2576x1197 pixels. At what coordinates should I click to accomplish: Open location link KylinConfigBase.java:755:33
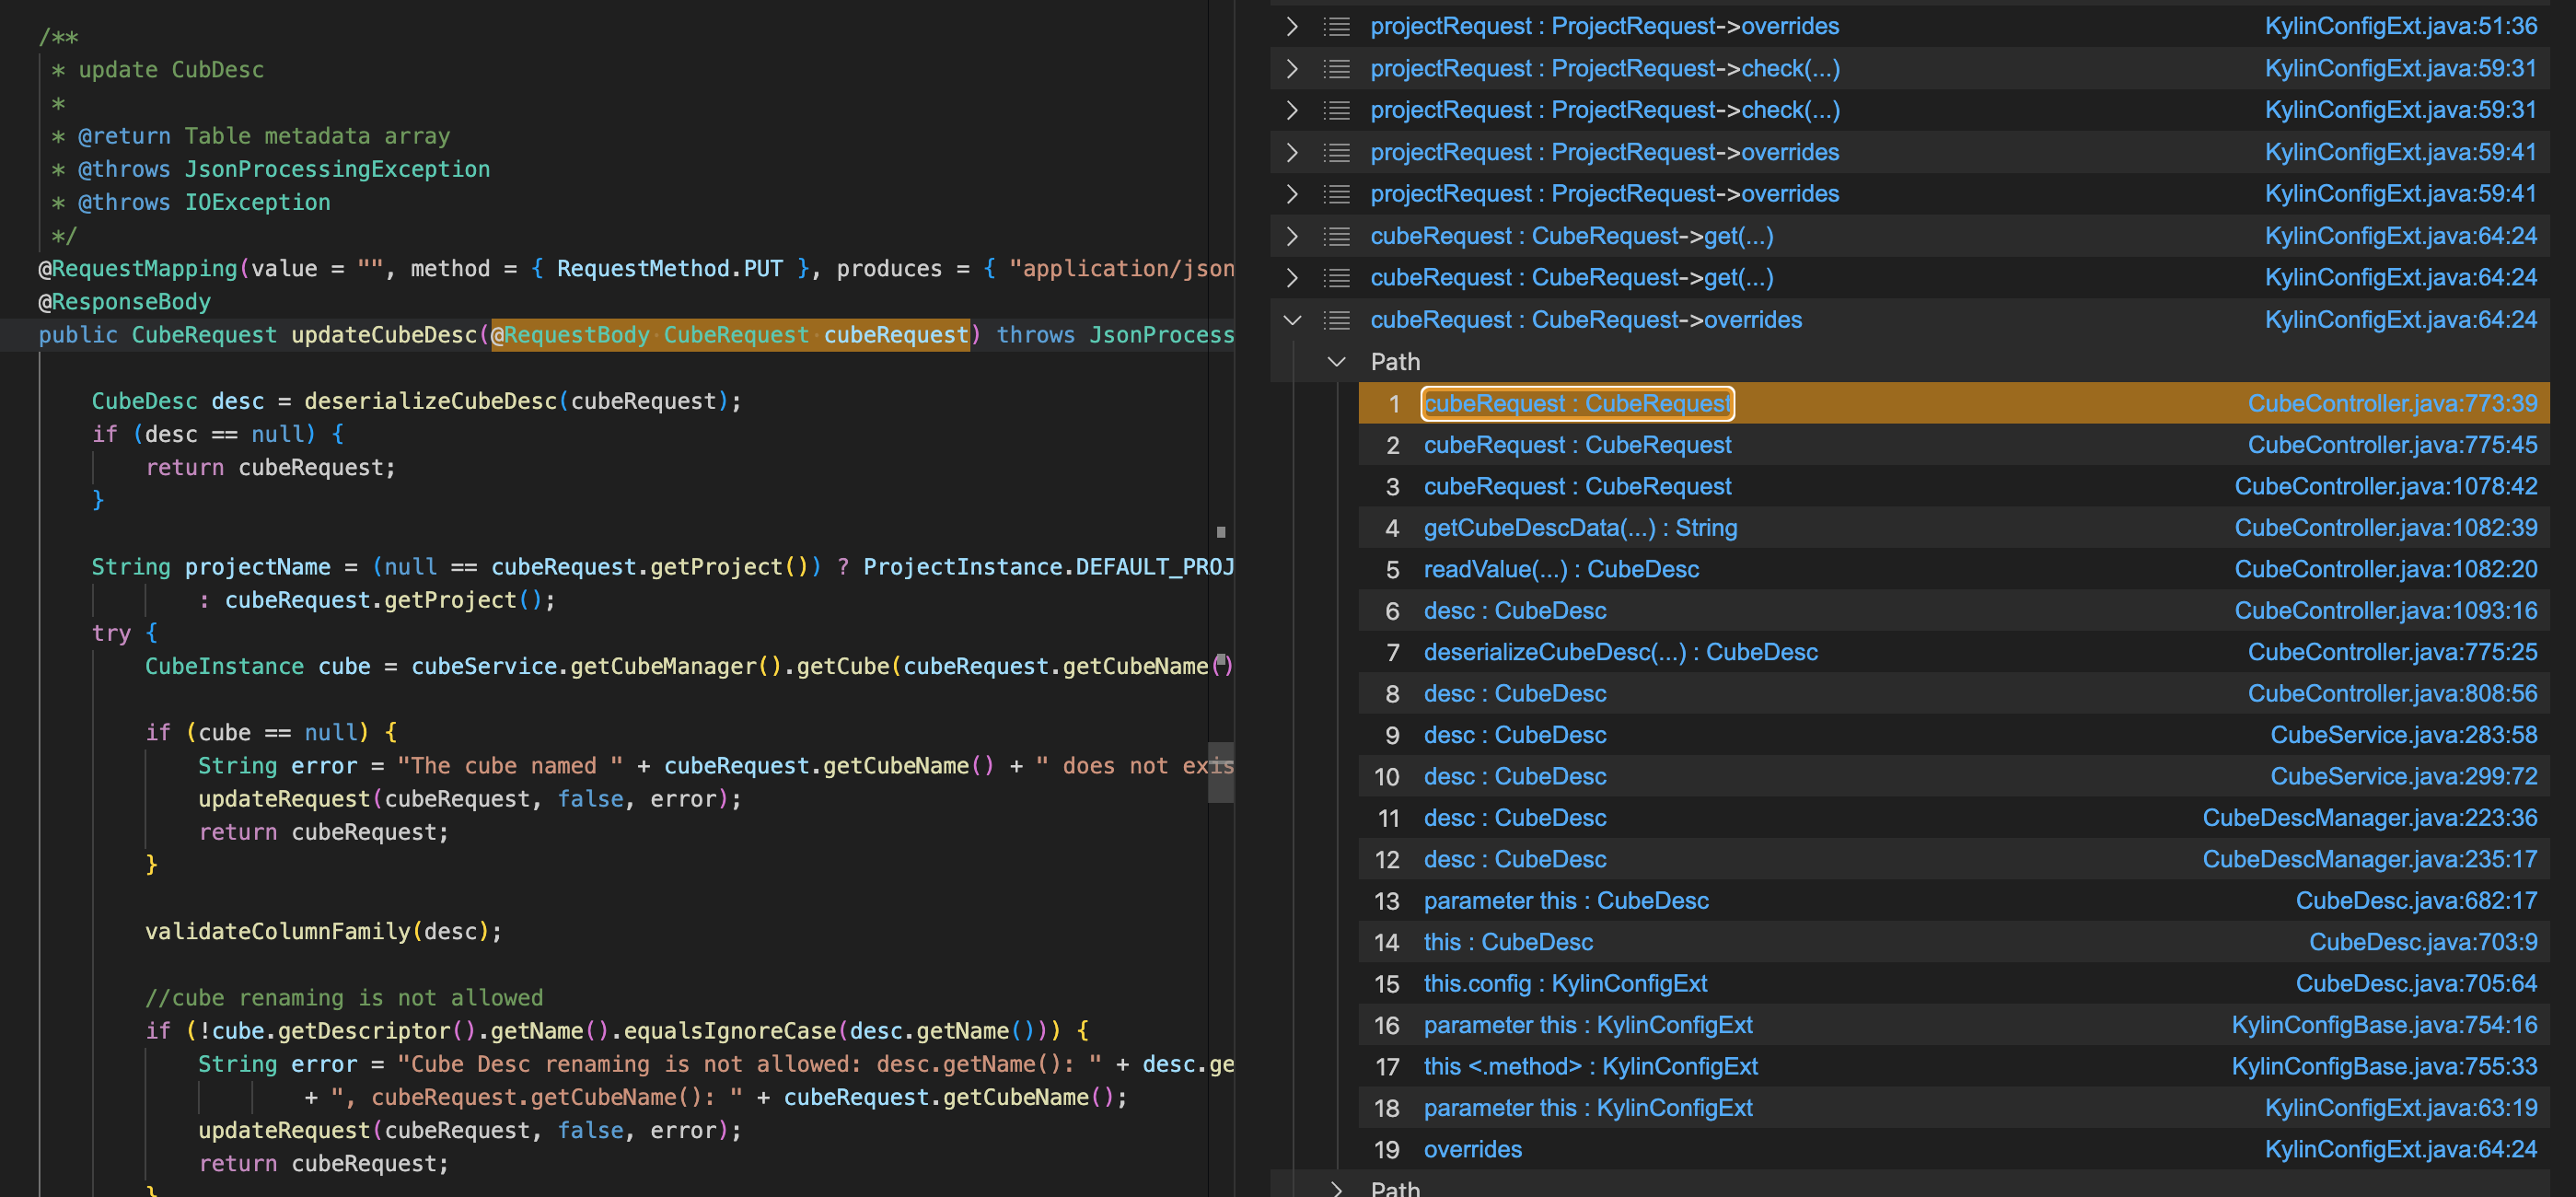[2384, 1067]
